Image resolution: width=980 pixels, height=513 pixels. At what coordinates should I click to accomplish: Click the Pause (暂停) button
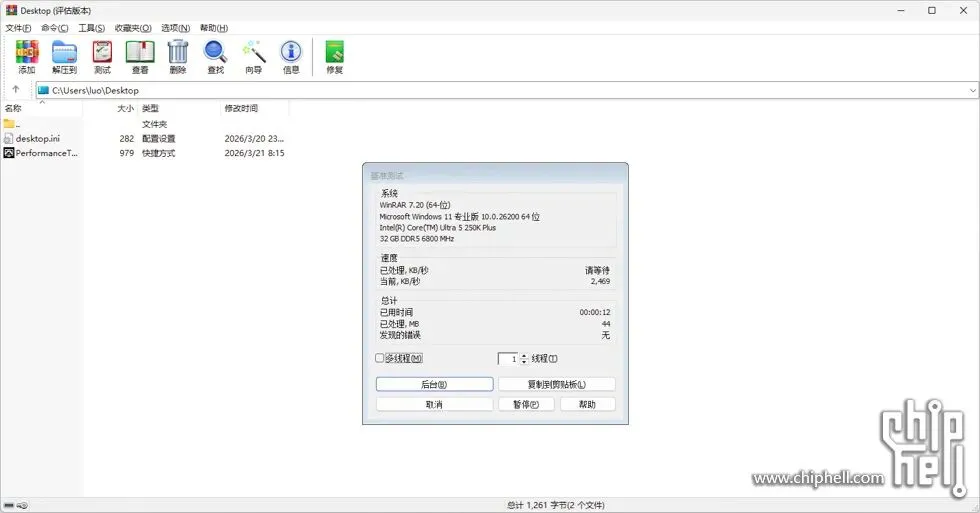pyautogui.click(x=526, y=404)
